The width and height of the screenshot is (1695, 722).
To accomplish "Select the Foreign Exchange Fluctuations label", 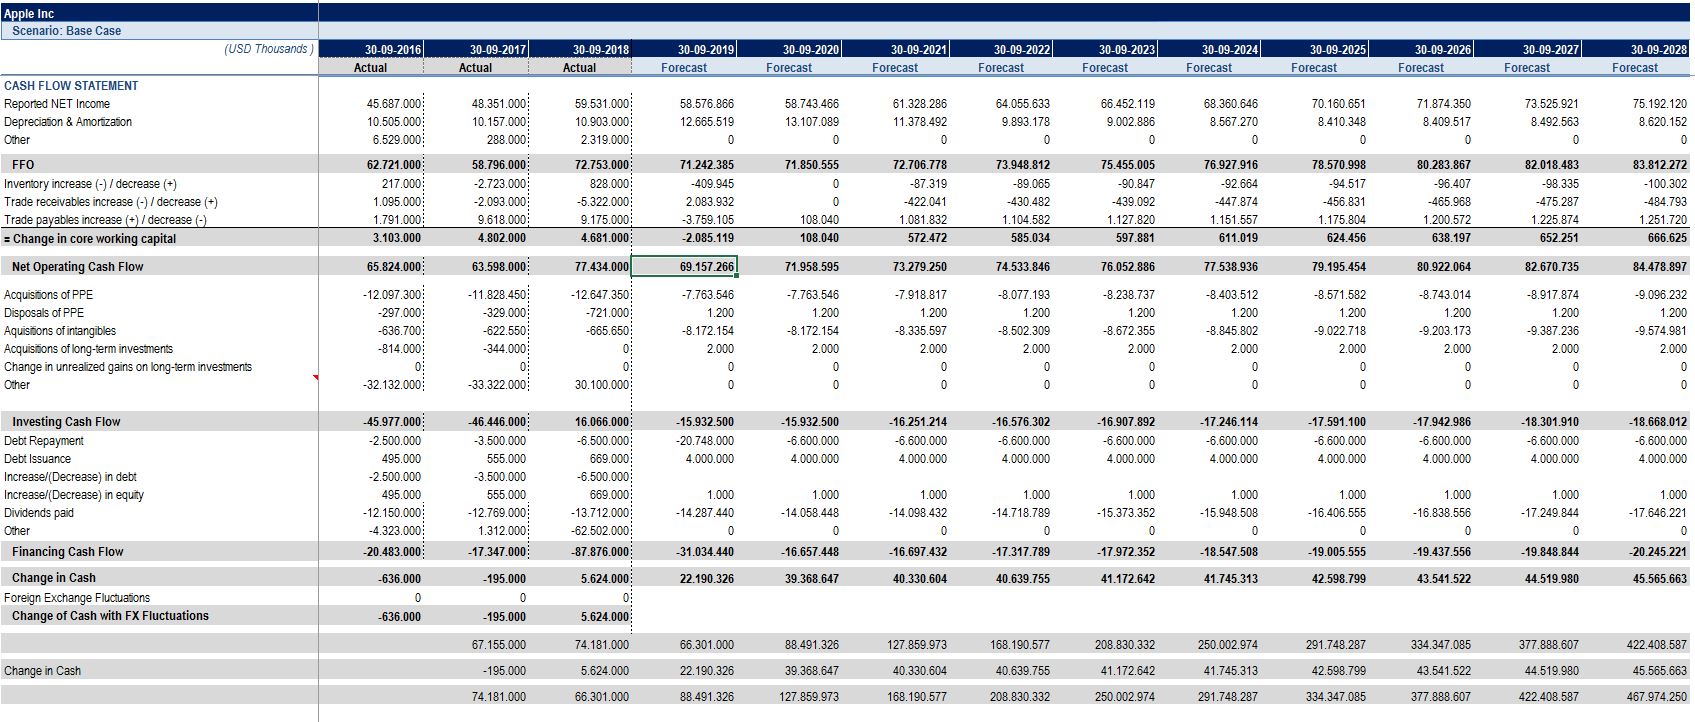I will point(77,598).
